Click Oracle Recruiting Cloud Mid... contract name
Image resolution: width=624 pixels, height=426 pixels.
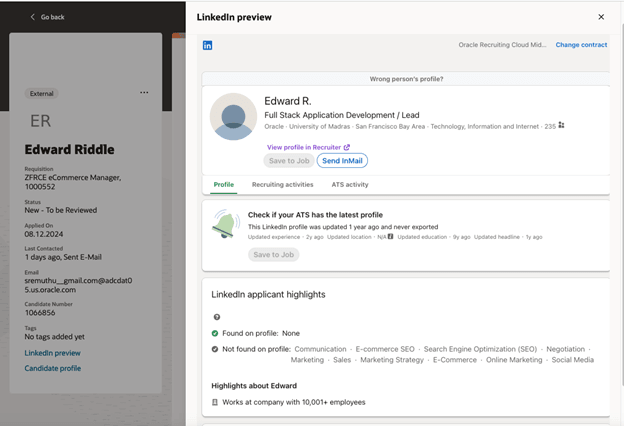tap(502, 45)
